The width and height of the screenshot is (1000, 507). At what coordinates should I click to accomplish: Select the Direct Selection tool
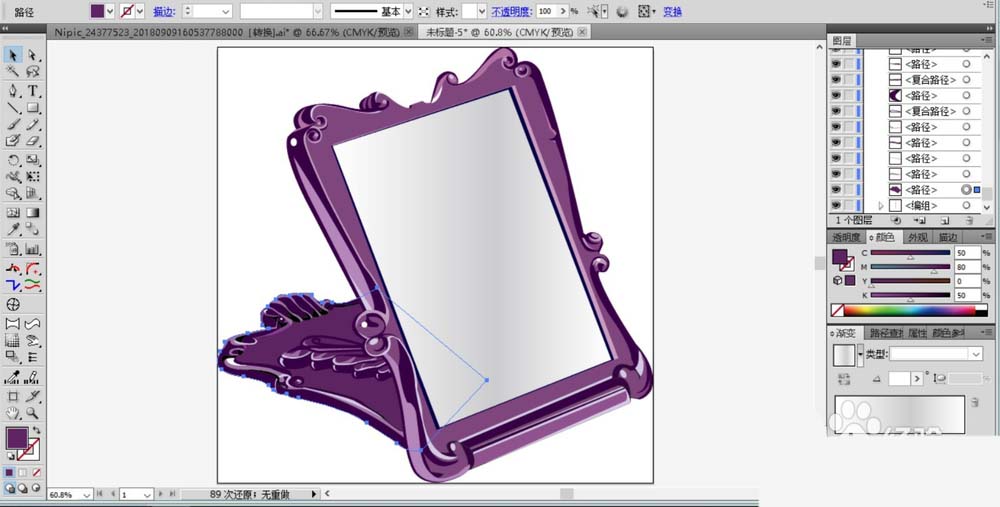[33, 55]
